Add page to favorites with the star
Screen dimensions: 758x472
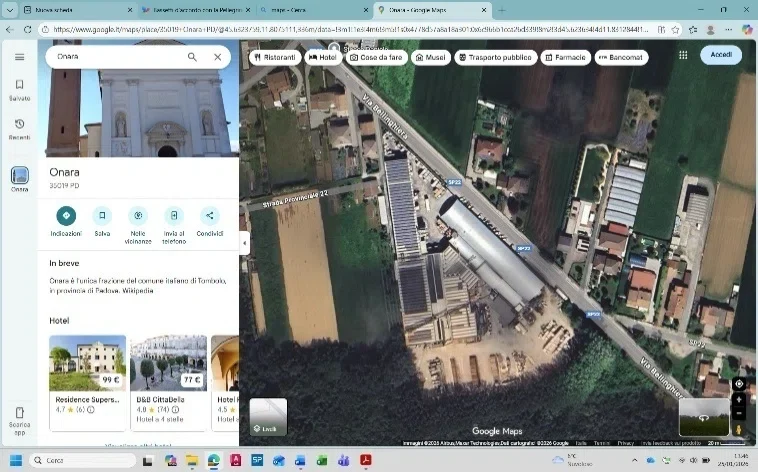[675, 30]
